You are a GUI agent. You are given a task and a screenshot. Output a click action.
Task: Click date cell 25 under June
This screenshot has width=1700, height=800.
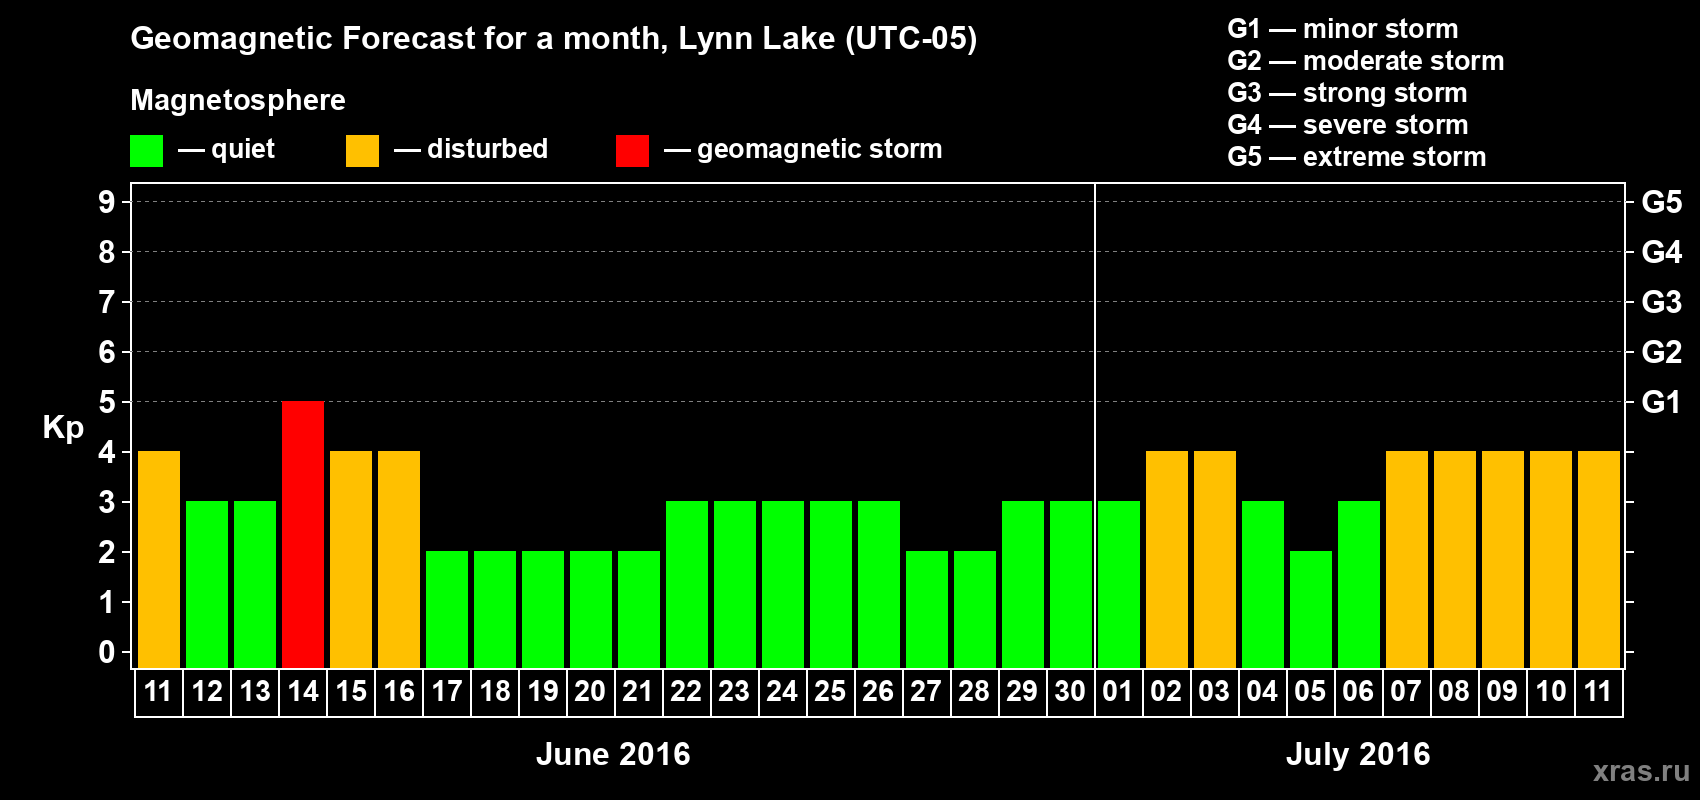(x=831, y=692)
